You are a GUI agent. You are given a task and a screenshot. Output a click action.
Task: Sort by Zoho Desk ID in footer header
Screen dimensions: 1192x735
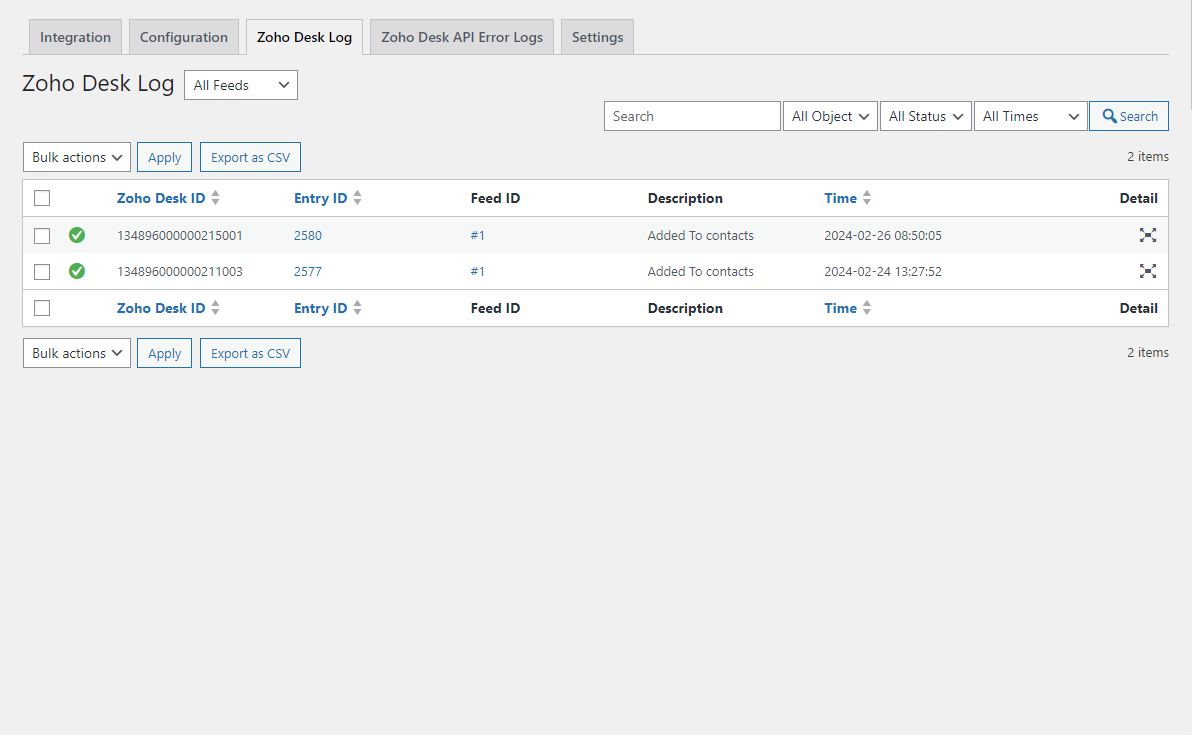pyautogui.click(x=161, y=308)
